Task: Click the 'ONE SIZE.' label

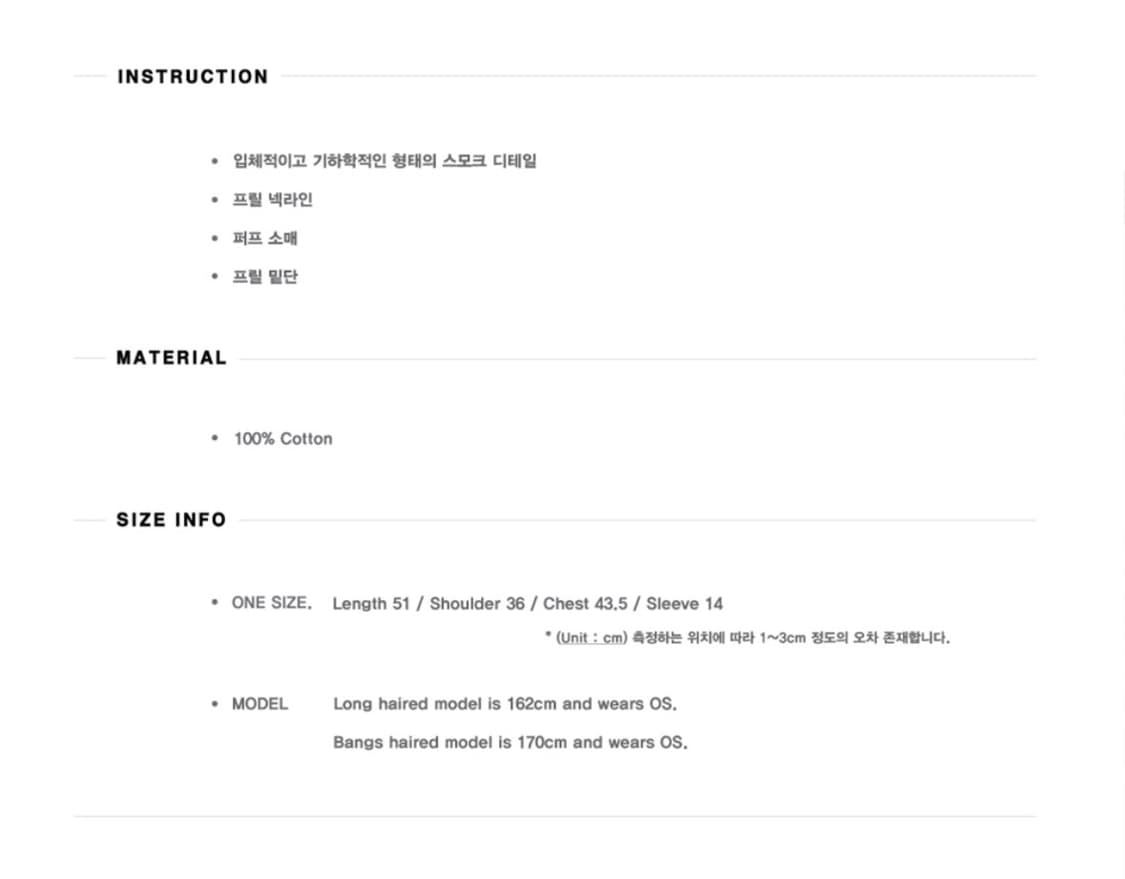Action: click(271, 603)
